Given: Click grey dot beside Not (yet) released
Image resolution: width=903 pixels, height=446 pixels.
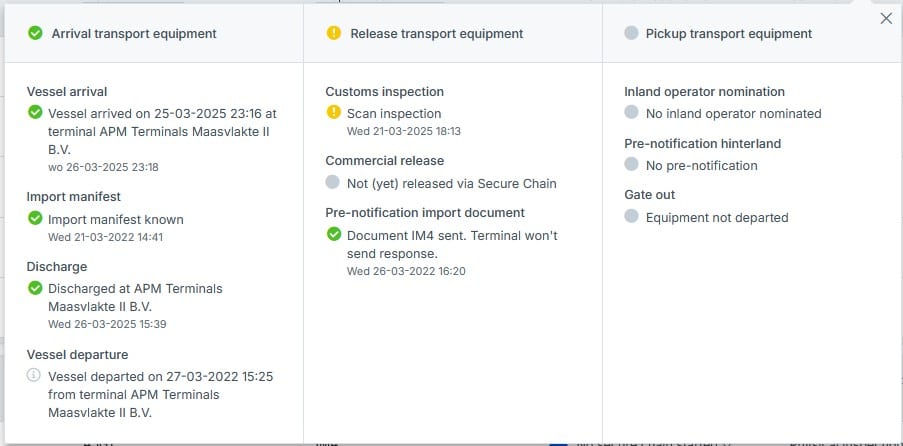Looking at the screenshot, I should tap(334, 182).
